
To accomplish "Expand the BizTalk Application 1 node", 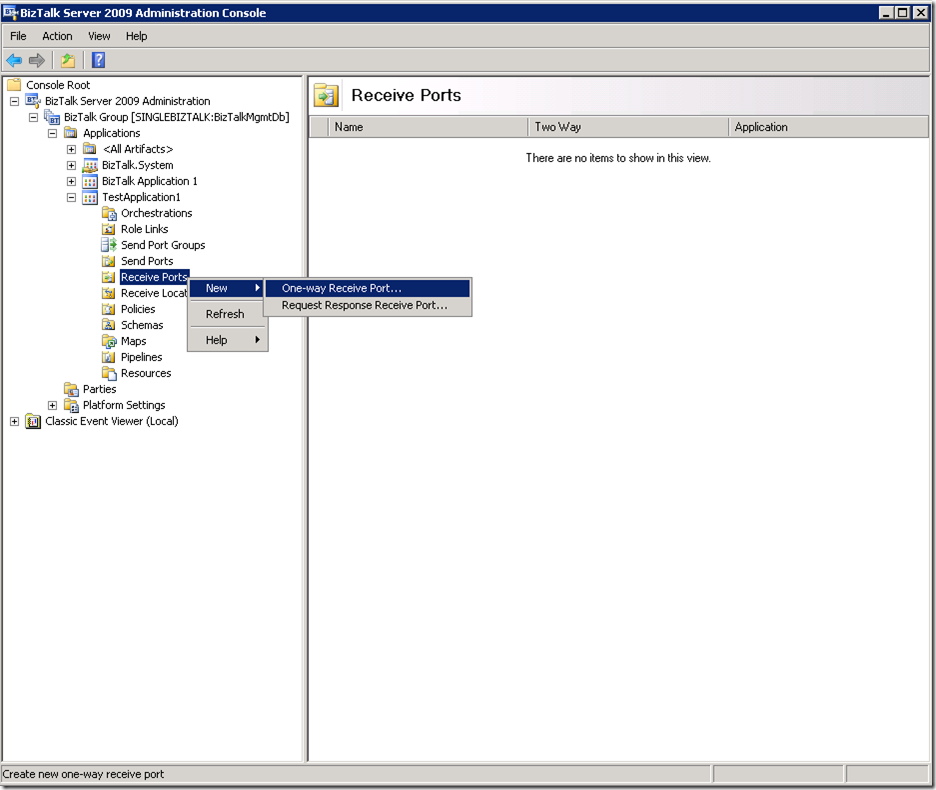I will point(72,182).
